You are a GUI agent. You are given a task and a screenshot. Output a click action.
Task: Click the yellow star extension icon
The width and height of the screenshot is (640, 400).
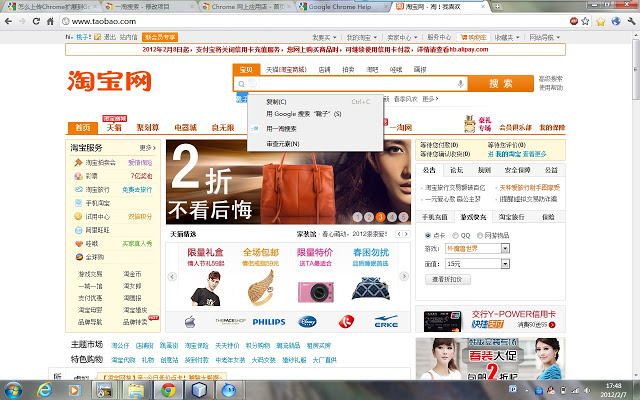pyautogui.click(x=600, y=21)
